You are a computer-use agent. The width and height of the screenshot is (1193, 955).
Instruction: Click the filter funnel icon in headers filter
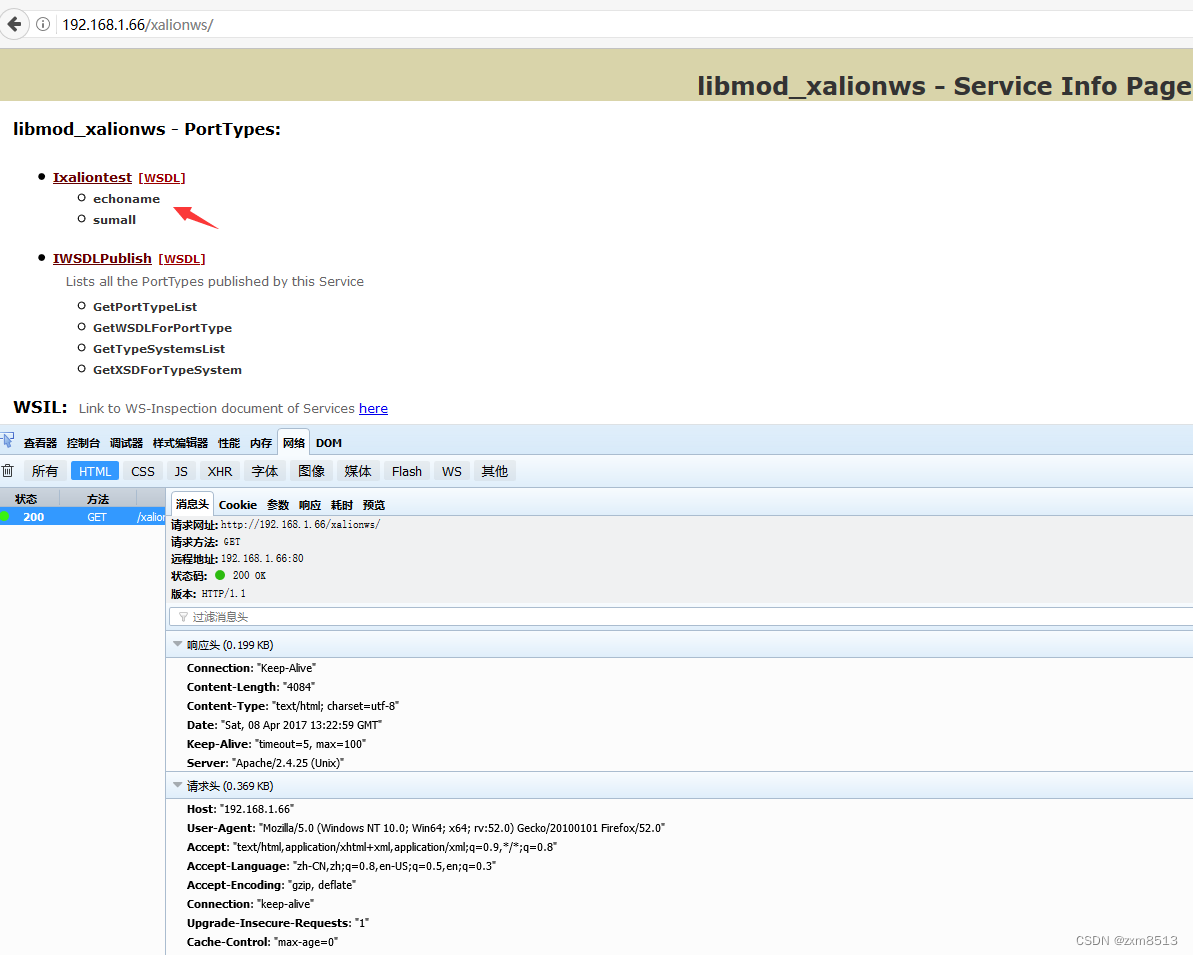pos(183,616)
